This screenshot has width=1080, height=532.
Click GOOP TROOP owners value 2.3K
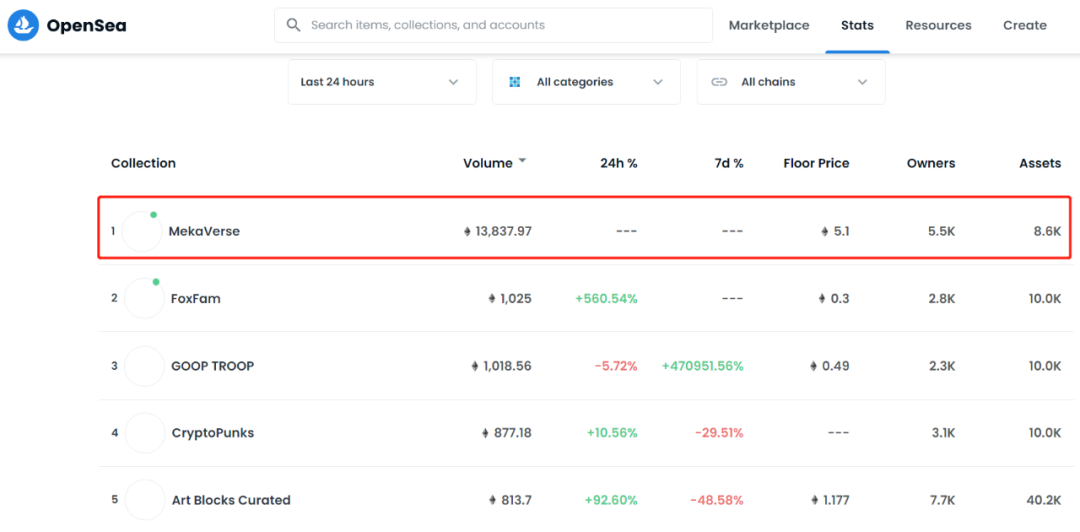pos(942,366)
